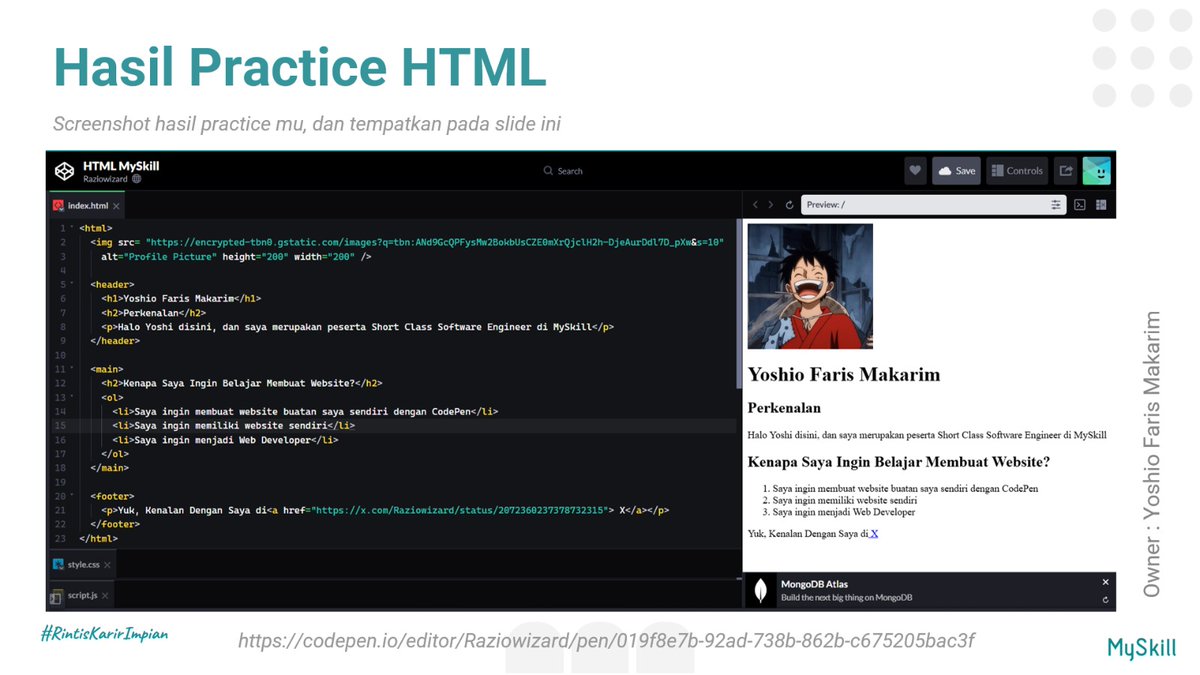Open the Controls panel button
The width and height of the screenshot is (1200, 675).
1017,171
